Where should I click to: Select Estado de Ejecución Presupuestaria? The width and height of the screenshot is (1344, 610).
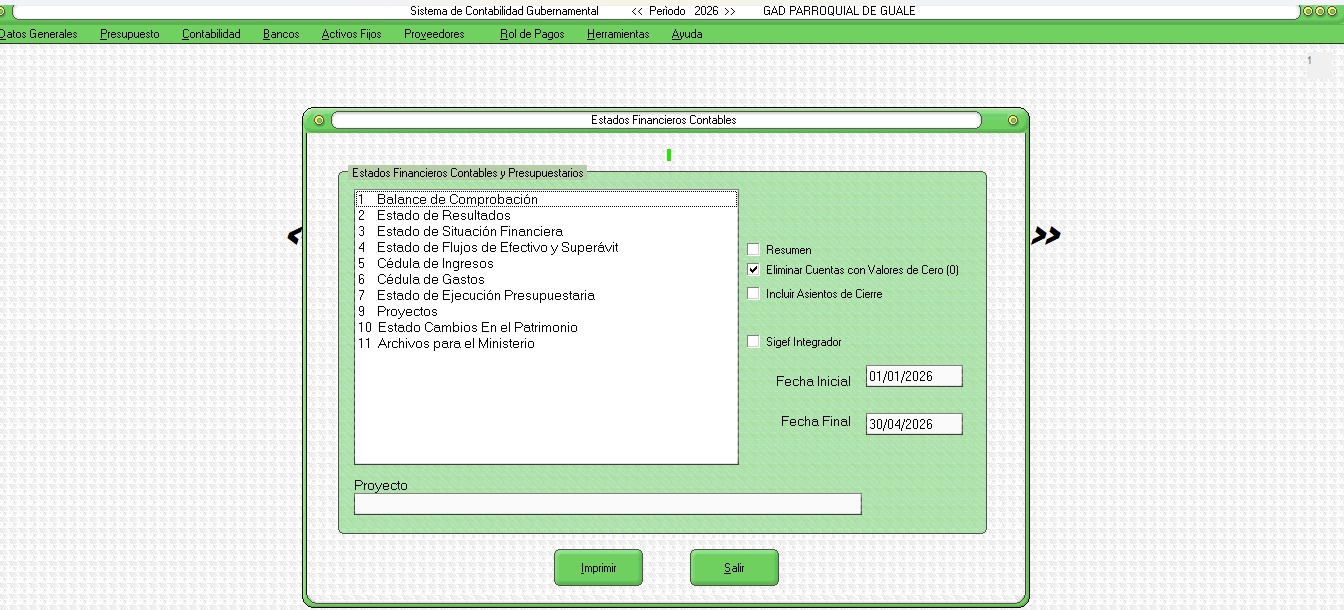point(485,296)
